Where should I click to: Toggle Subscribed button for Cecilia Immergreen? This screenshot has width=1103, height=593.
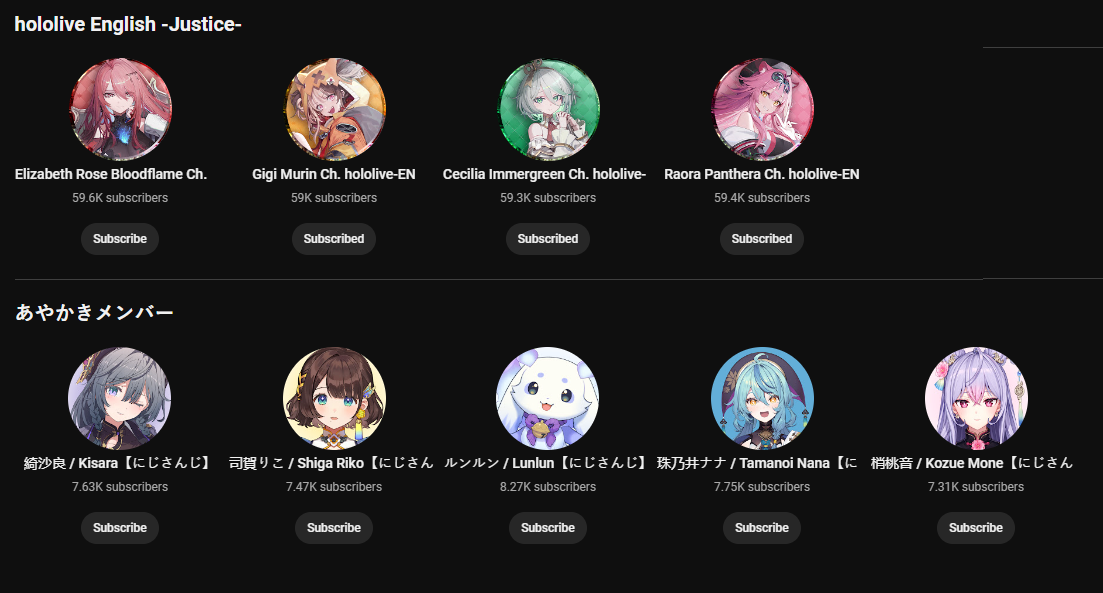548,238
